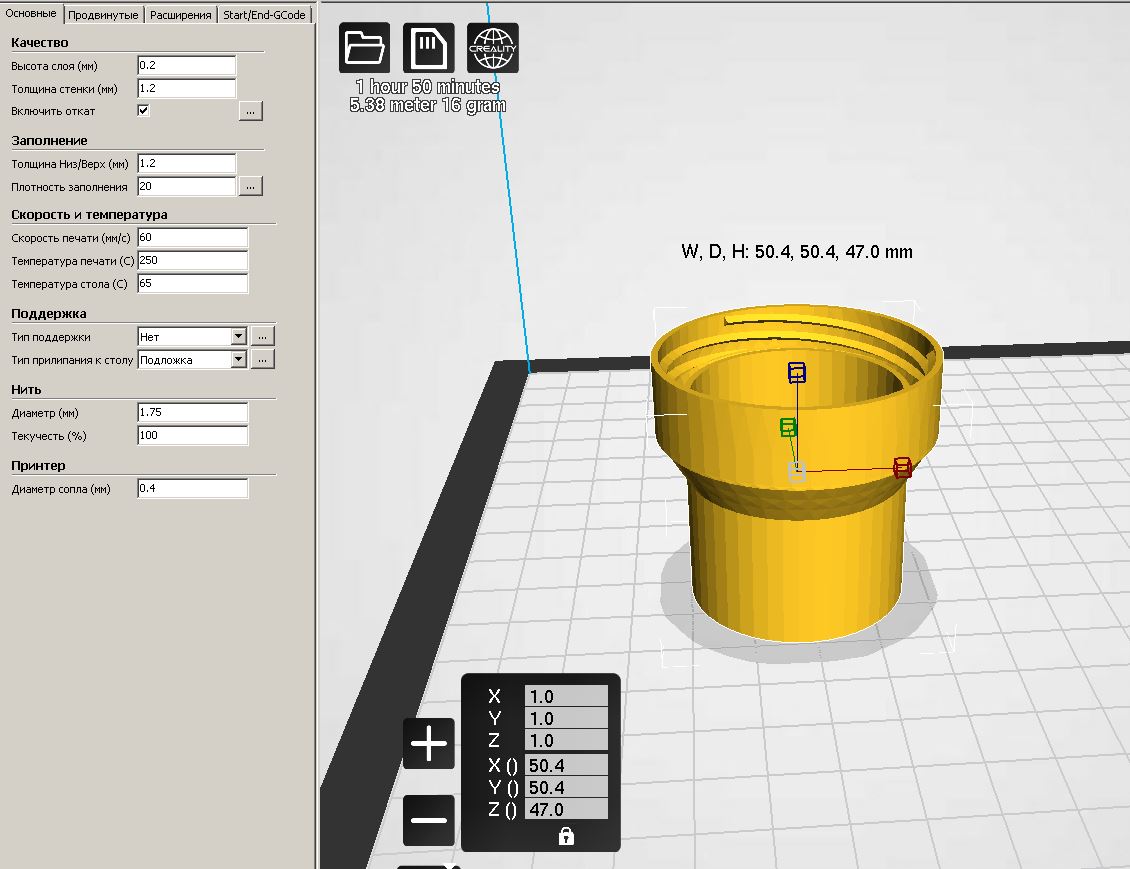The image size is (1130, 869).
Task: Click the plus scale-up button
Action: click(428, 743)
